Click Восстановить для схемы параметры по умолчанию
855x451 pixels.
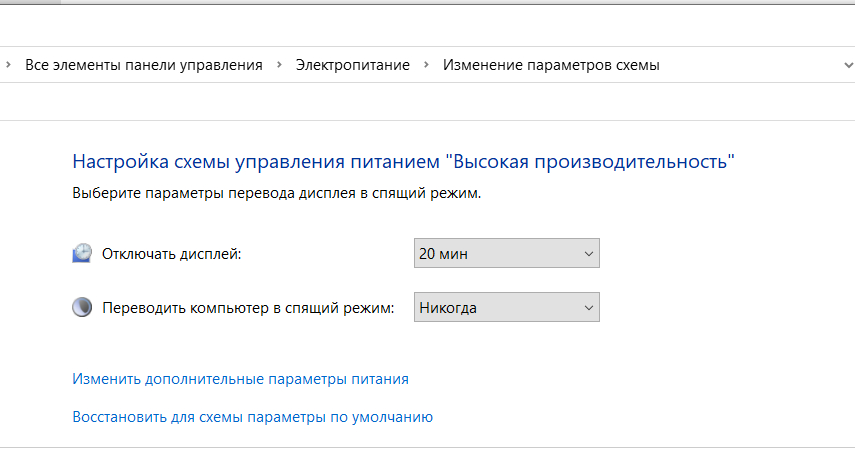252,417
